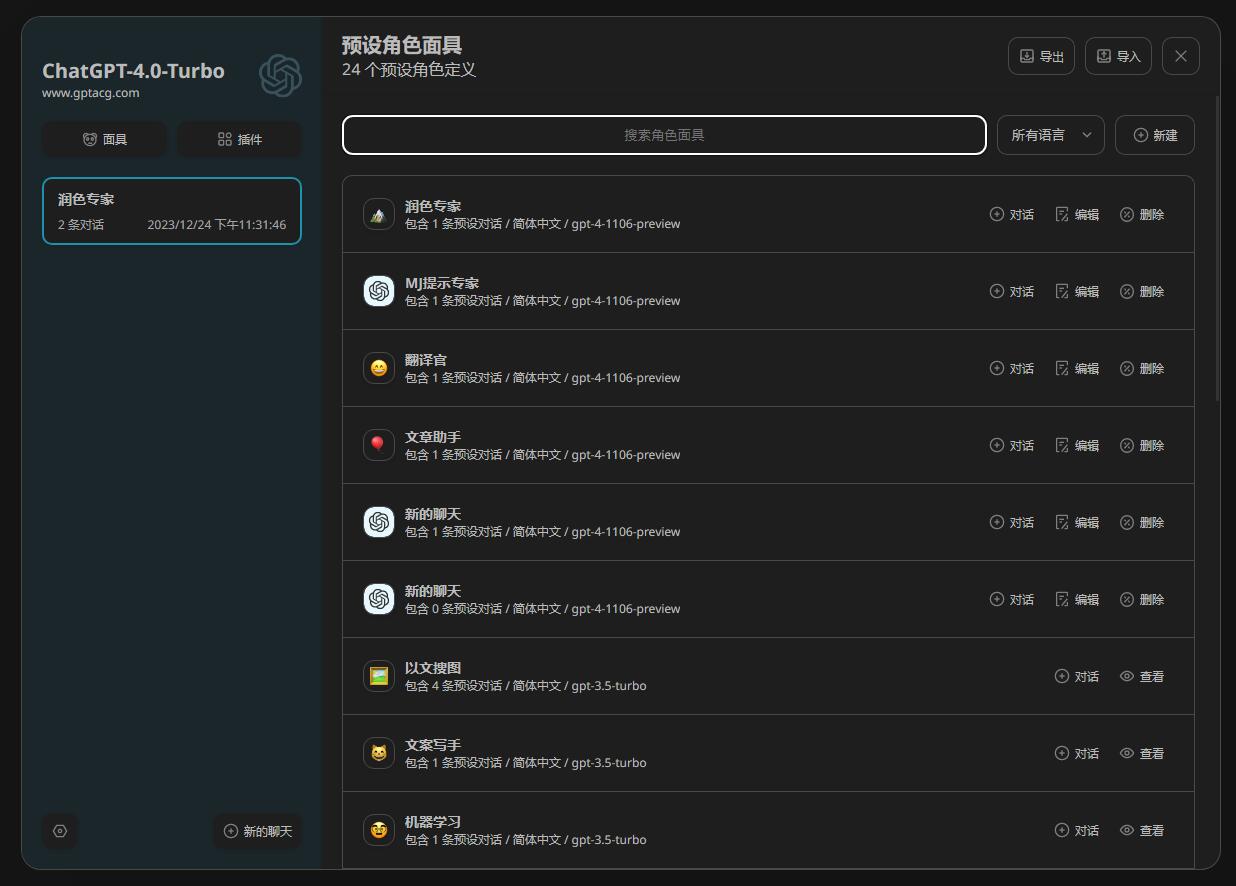The width and height of the screenshot is (1236, 886).
Task: View the 文案写手 mask details
Action: (1142, 753)
